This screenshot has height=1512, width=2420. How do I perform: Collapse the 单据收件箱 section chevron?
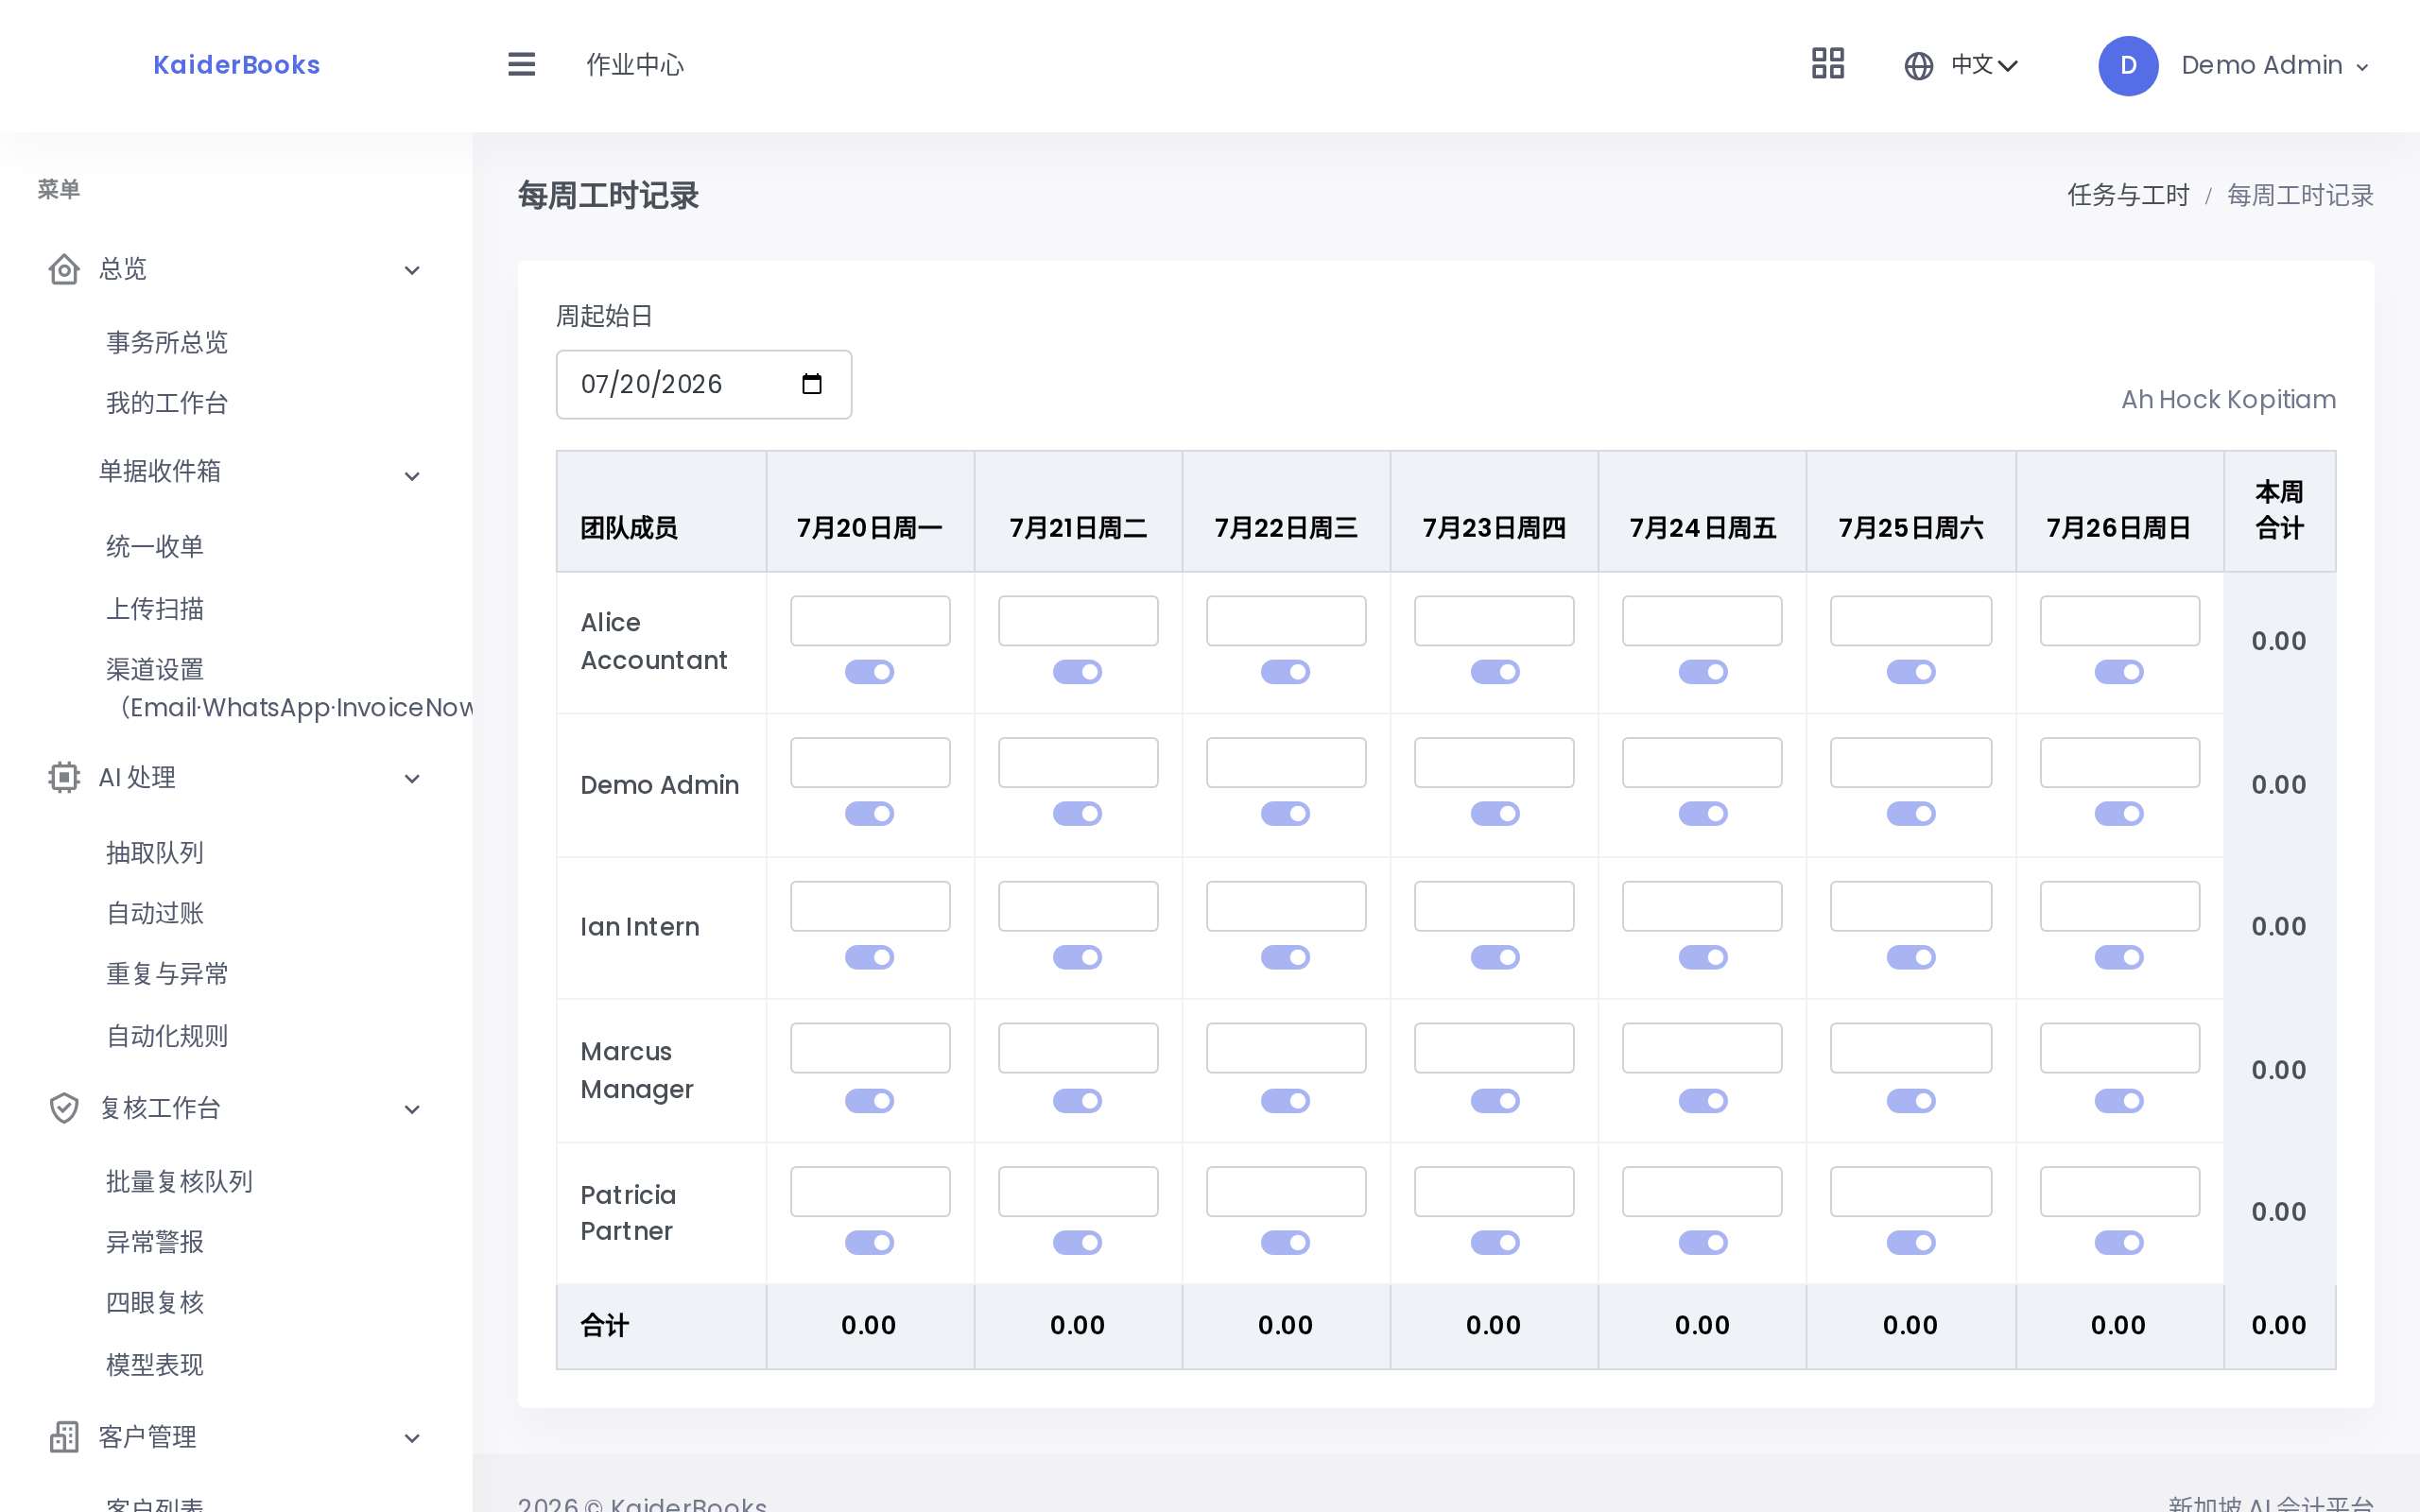(x=412, y=476)
